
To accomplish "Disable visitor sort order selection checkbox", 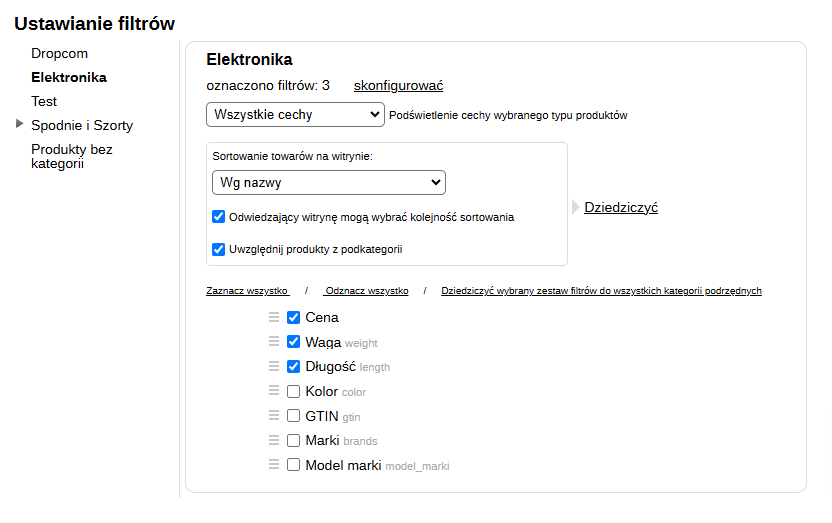I will point(219,216).
